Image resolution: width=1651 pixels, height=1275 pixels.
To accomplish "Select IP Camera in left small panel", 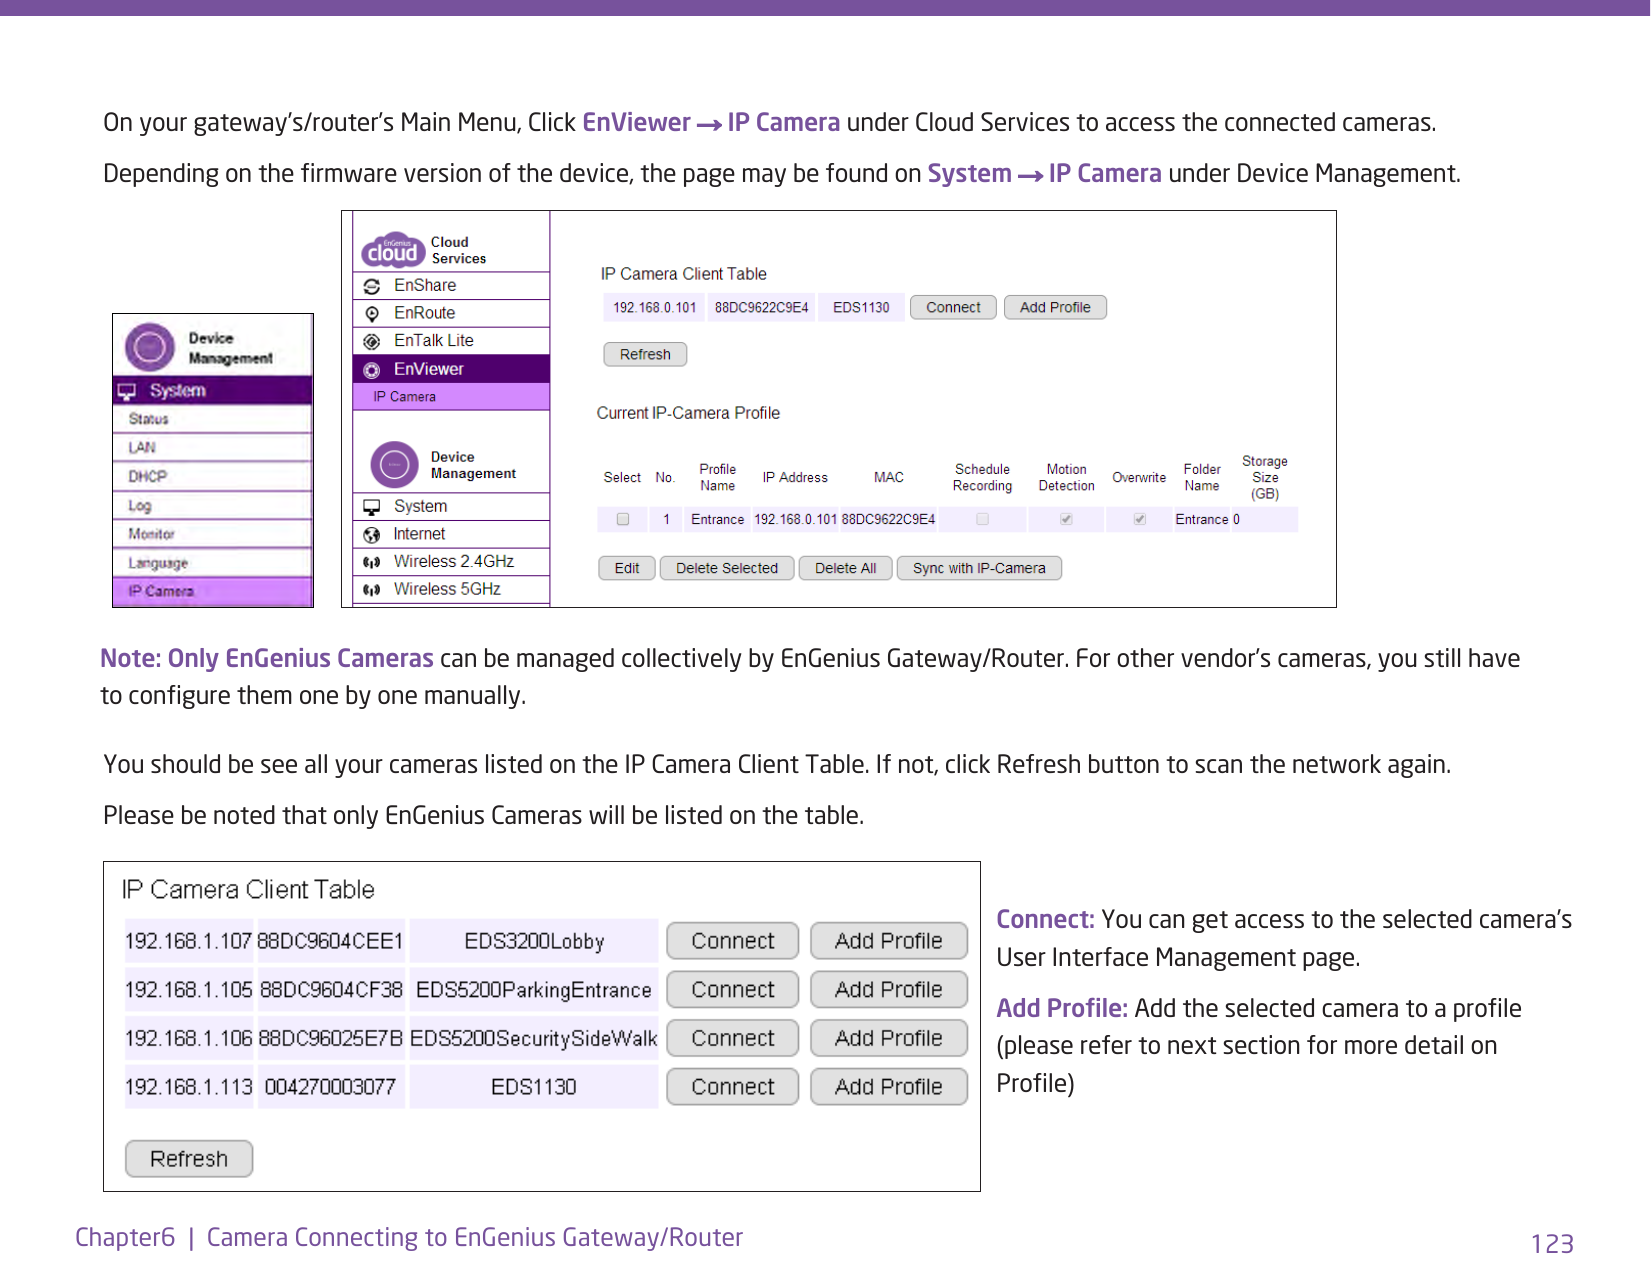I will 213,592.
